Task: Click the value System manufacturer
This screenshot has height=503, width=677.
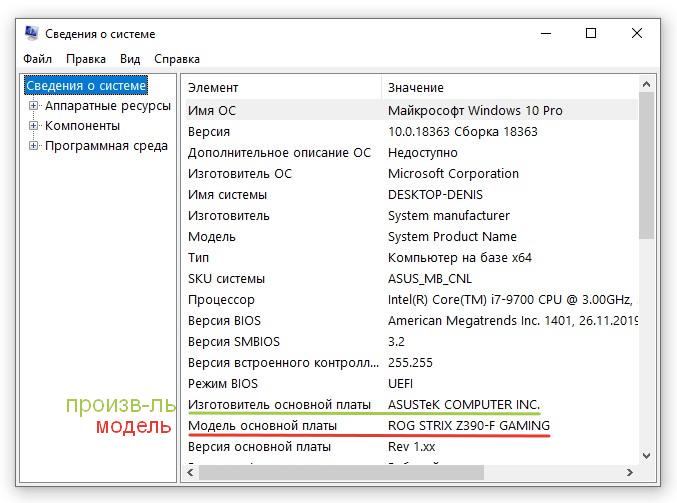Action: [x=449, y=215]
